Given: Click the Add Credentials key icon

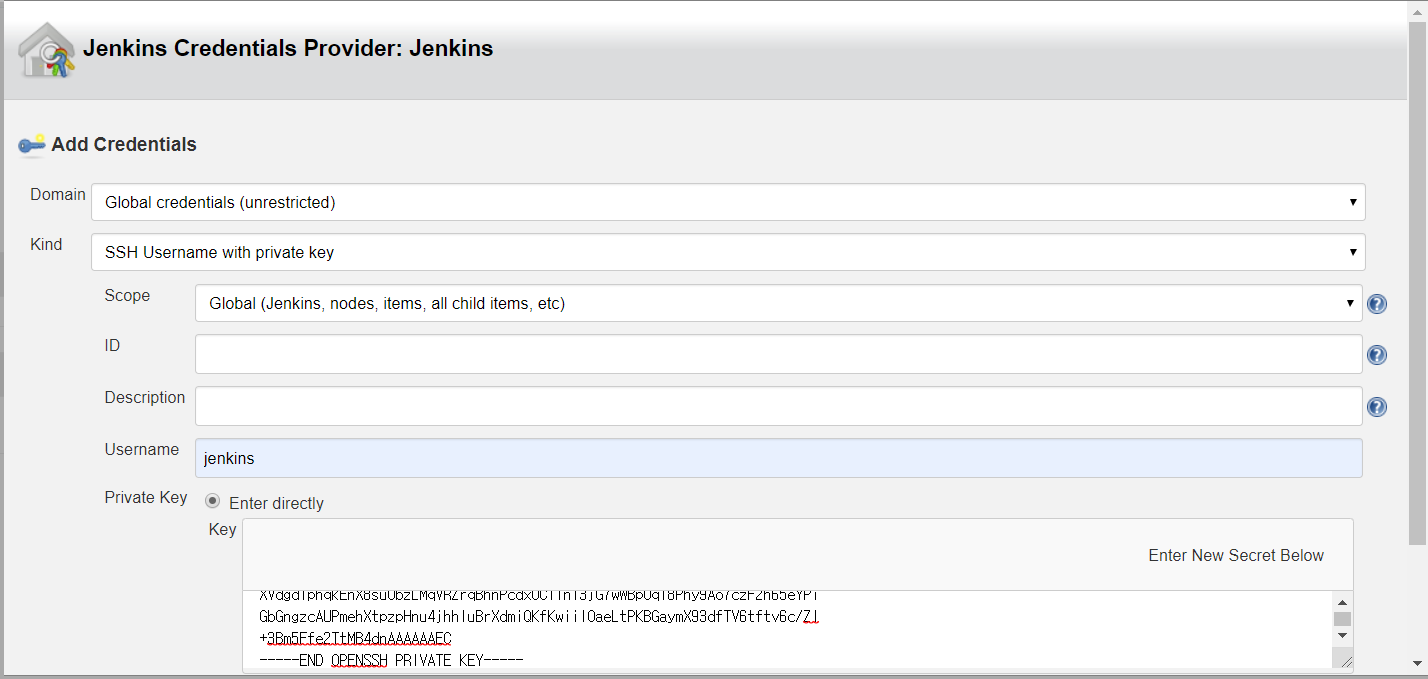Looking at the screenshot, I should (x=32, y=145).
